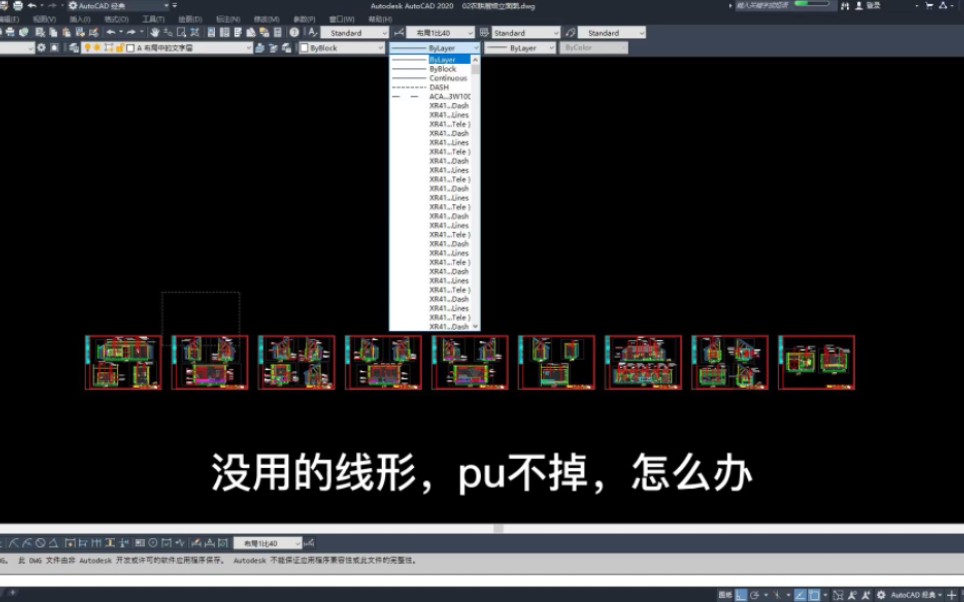This screenshot has height=602, width=964.
Task: Click the Pan hand icon
Action: (x=155, y=31)
